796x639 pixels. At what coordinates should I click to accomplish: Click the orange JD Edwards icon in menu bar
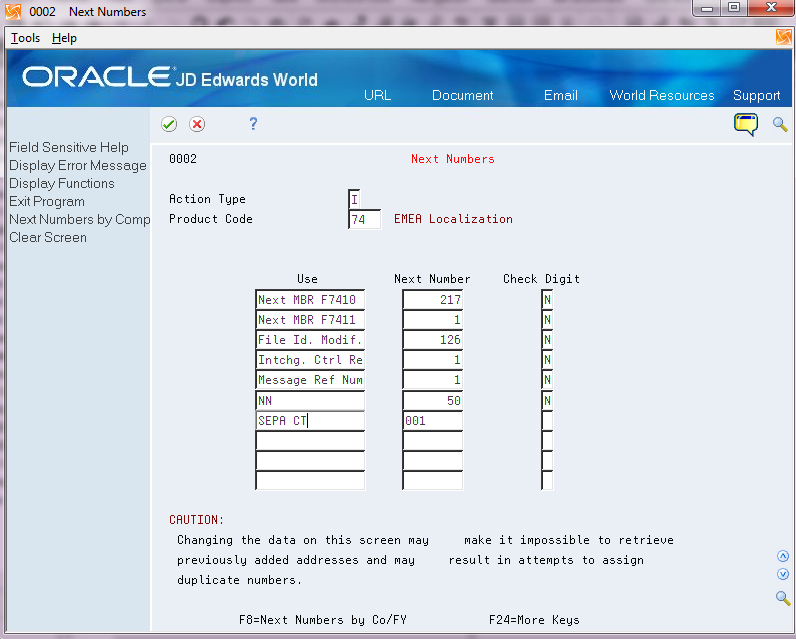coord(783,37)
